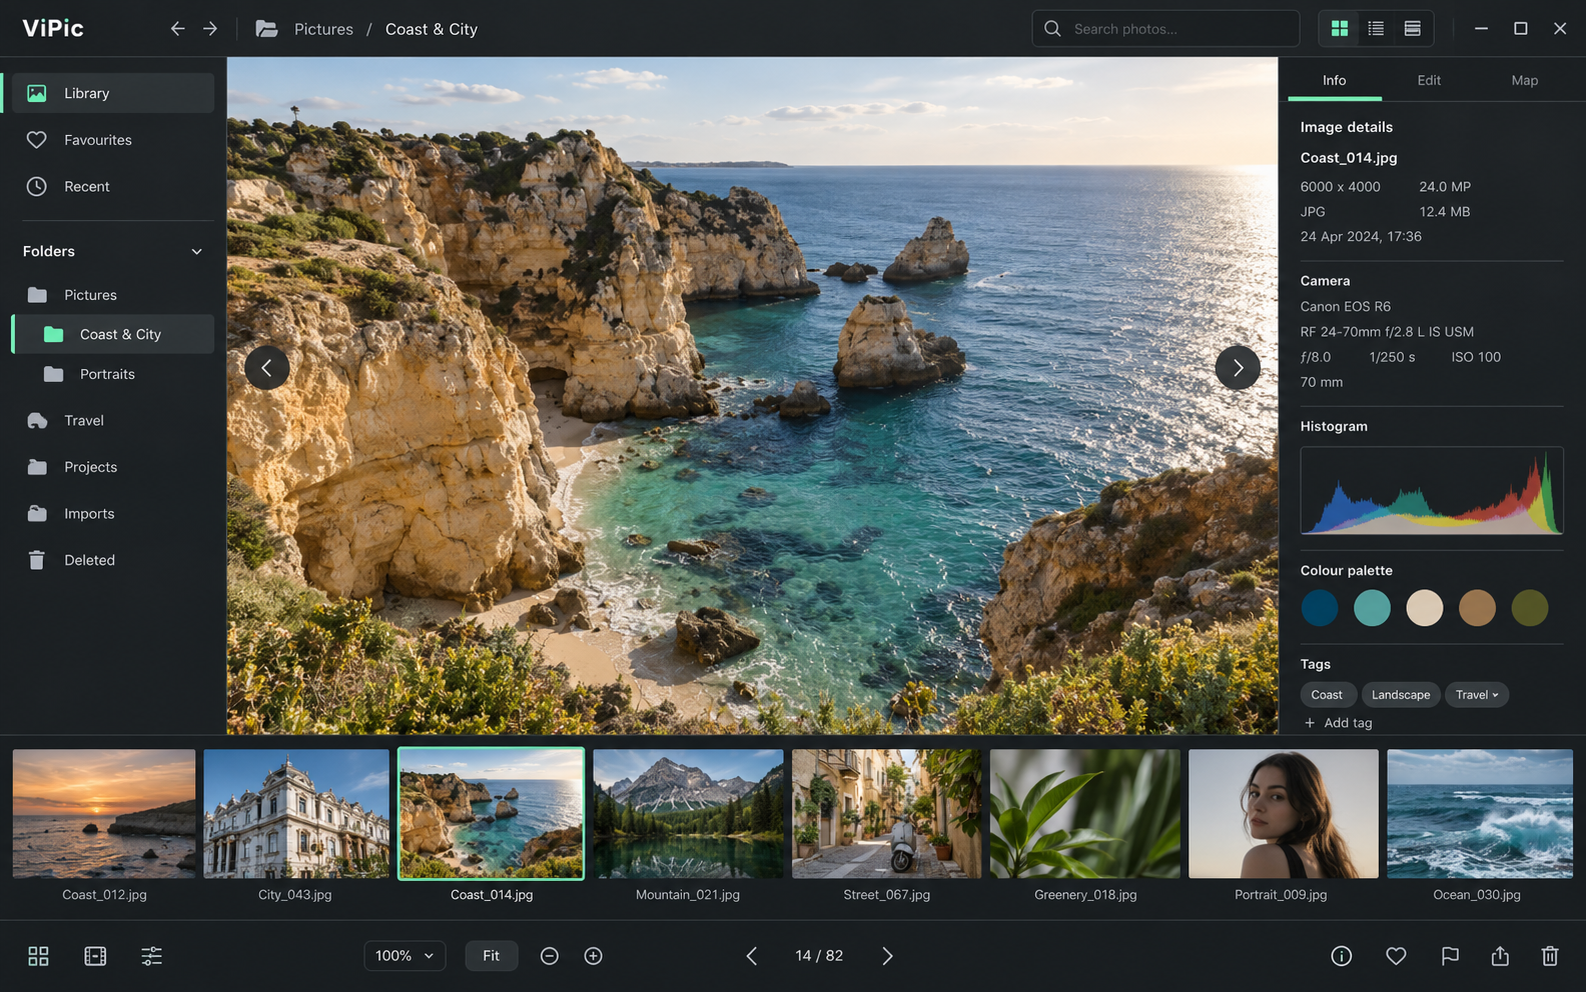
Task: Toggle the filmstrip icon in bottom bar
Action: coord(95,956)
